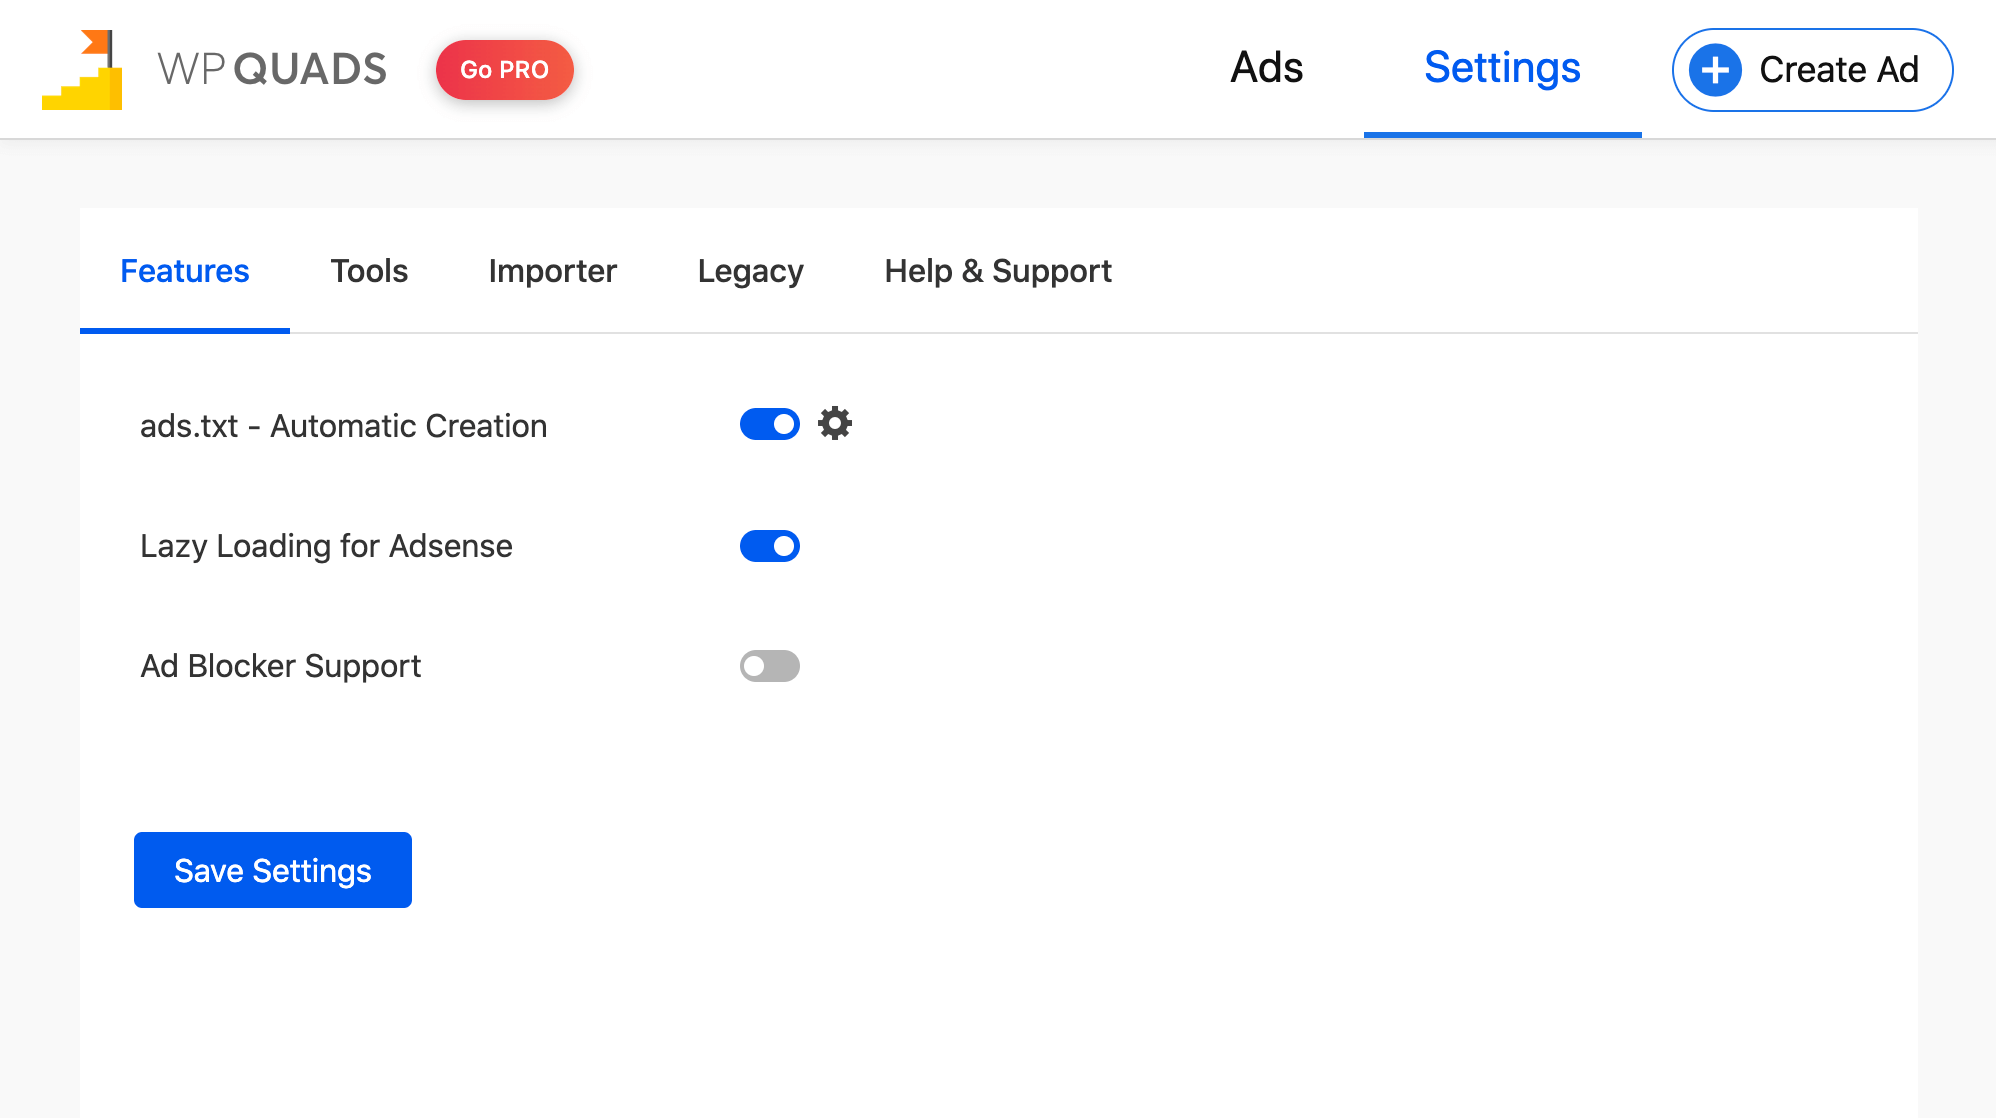
Task: Click the "ads.txt - Automatic Creation" label
Action: [x=343, y=426]
